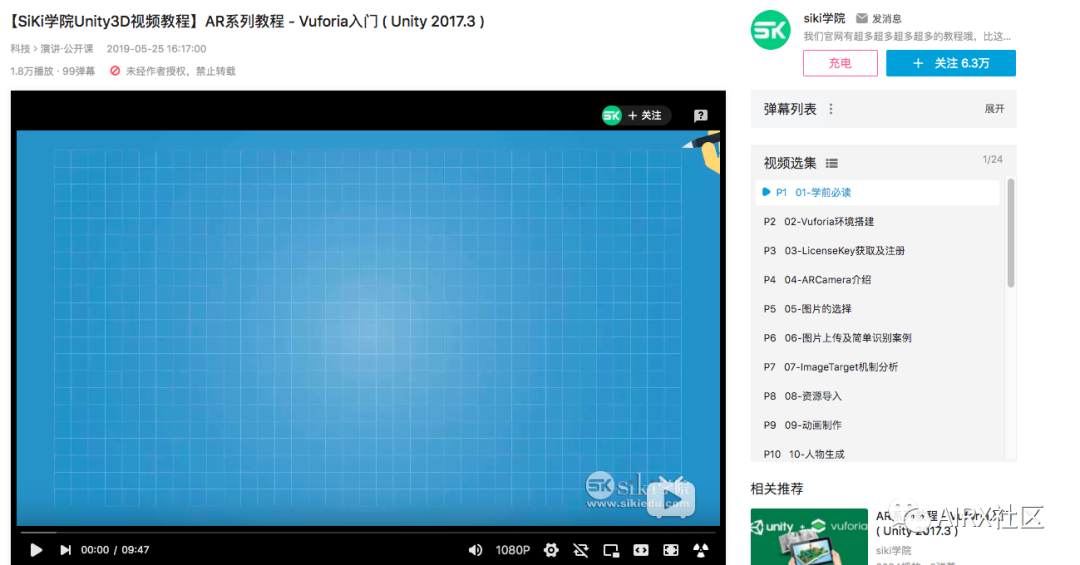Viewport: 1080px width, 565px height.
Task: Follow the uploader via in-player button
Action: point(636,116)
